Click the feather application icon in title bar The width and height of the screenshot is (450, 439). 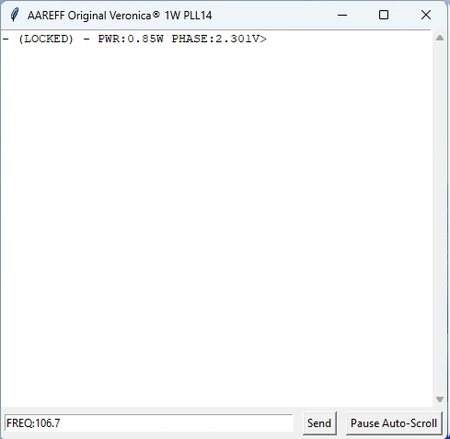[x=14, y=15]
